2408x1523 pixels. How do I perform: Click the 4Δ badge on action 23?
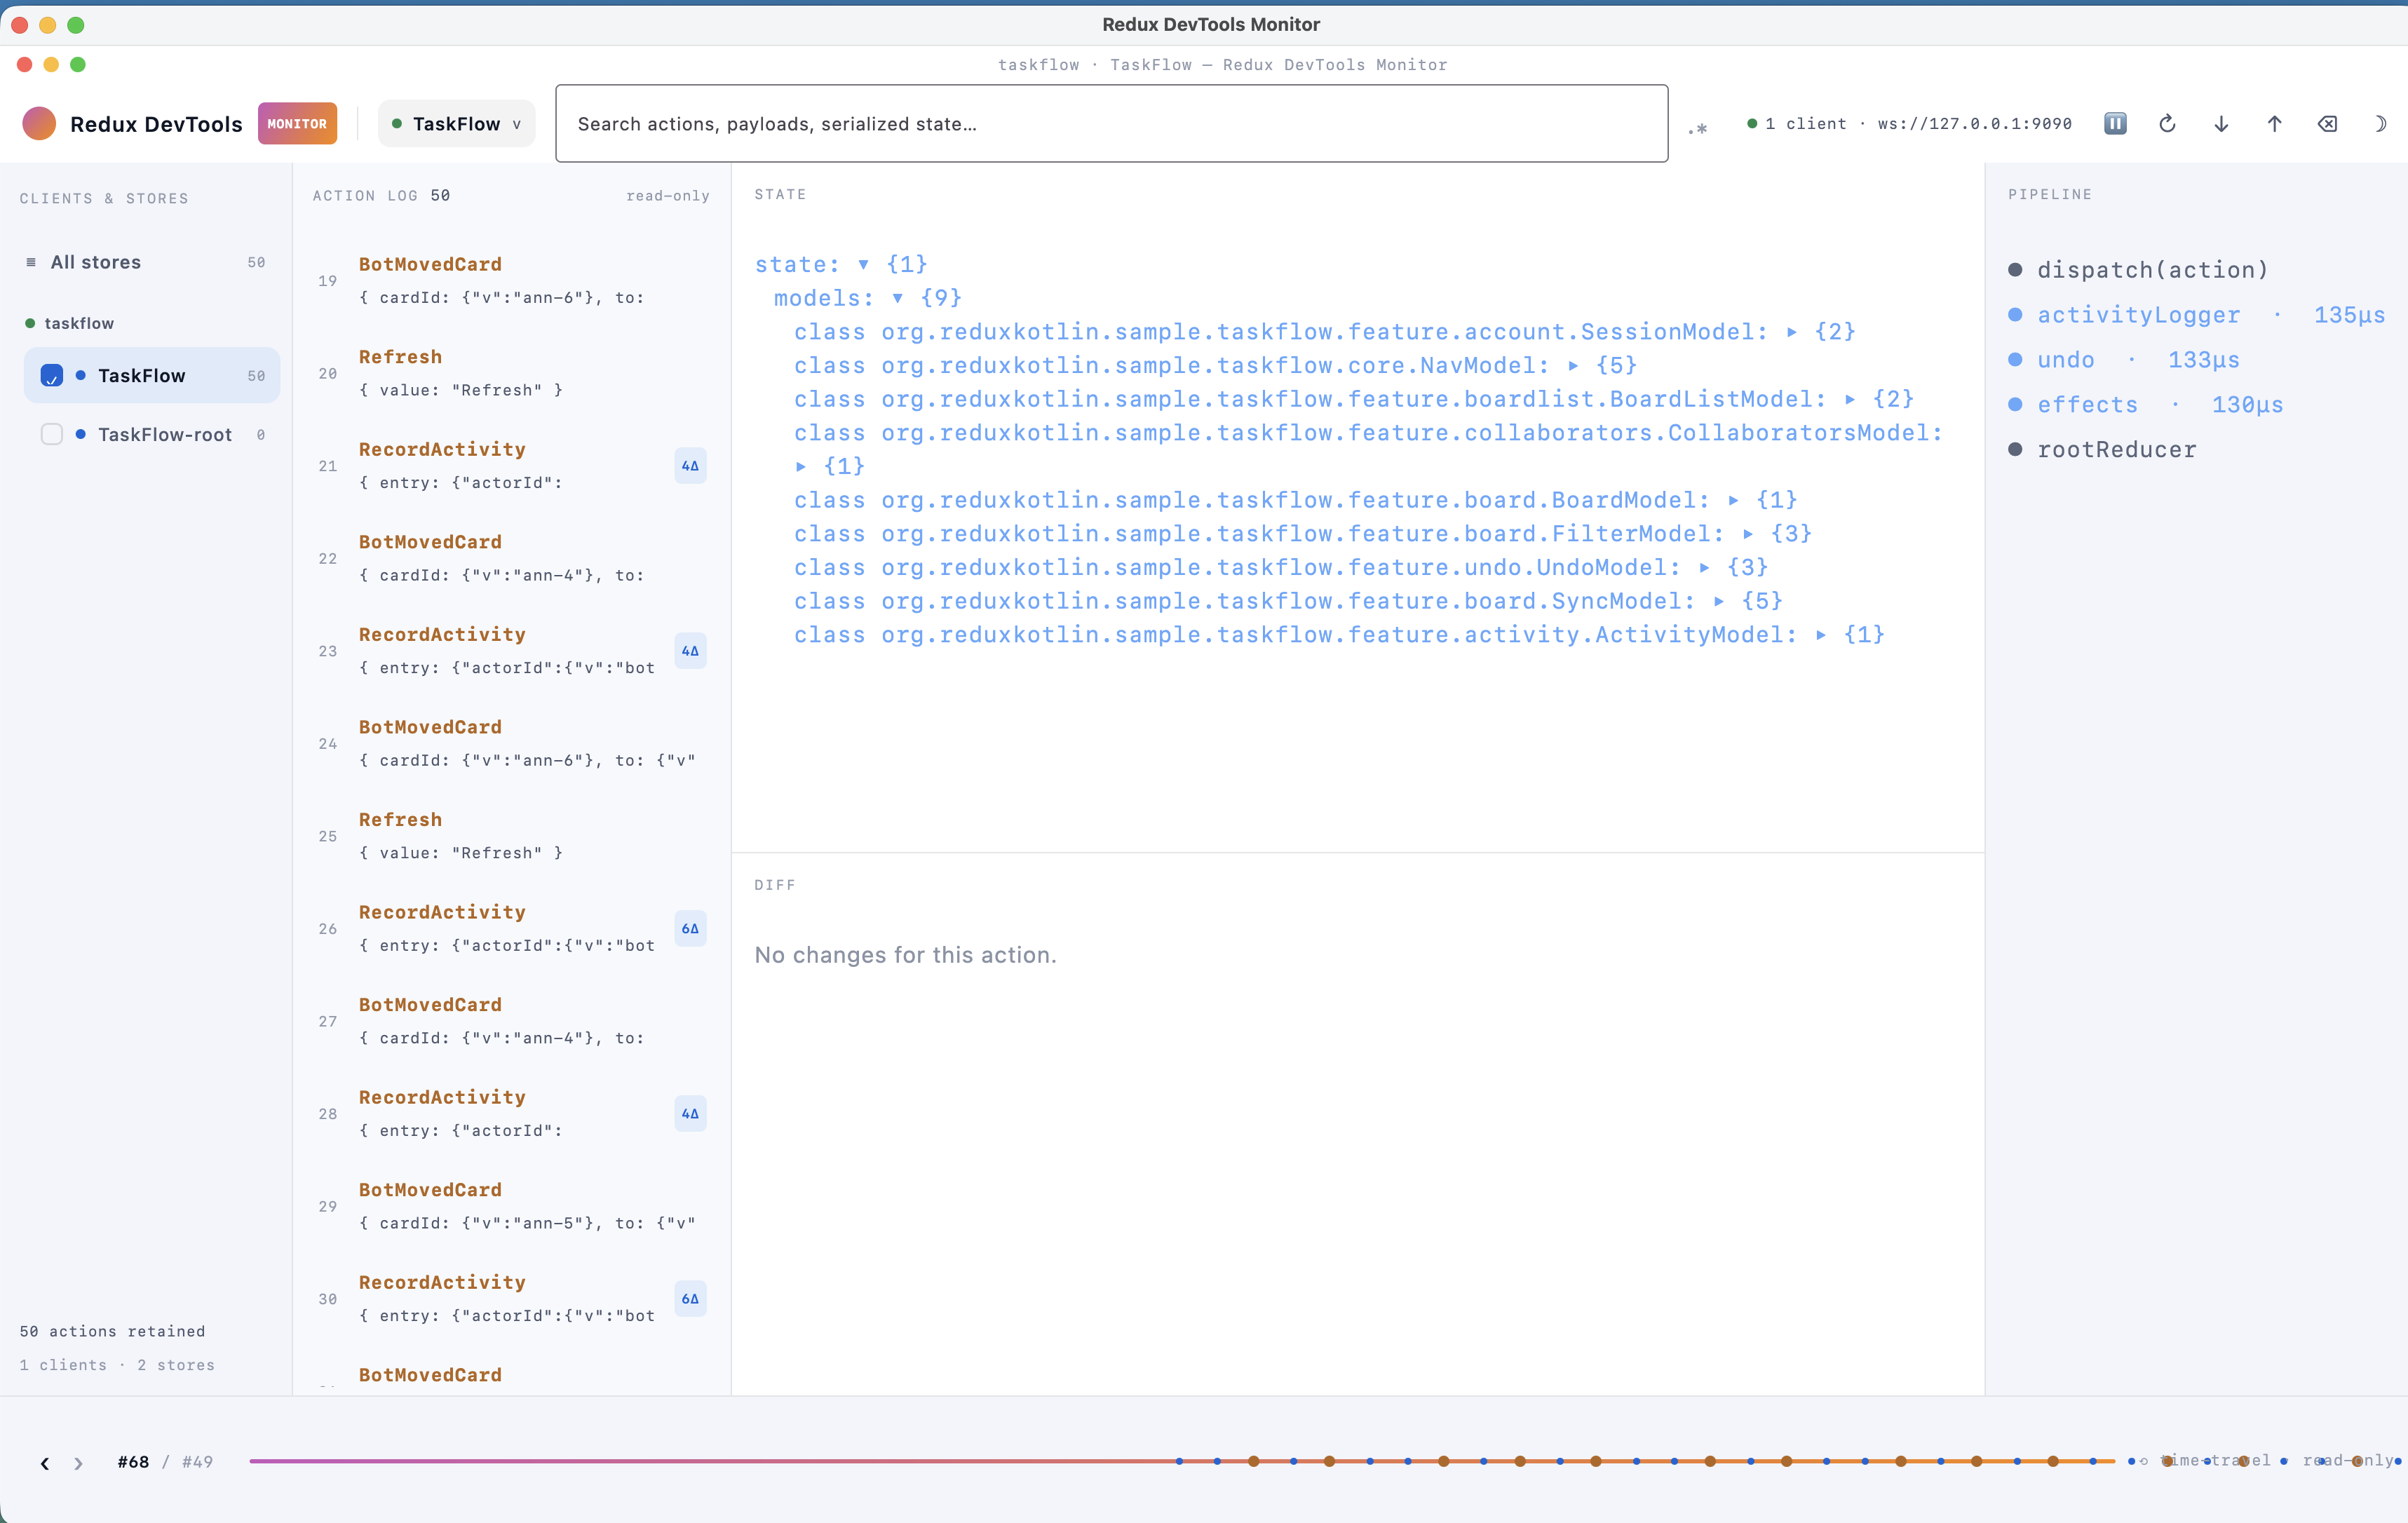click(690, 651)
